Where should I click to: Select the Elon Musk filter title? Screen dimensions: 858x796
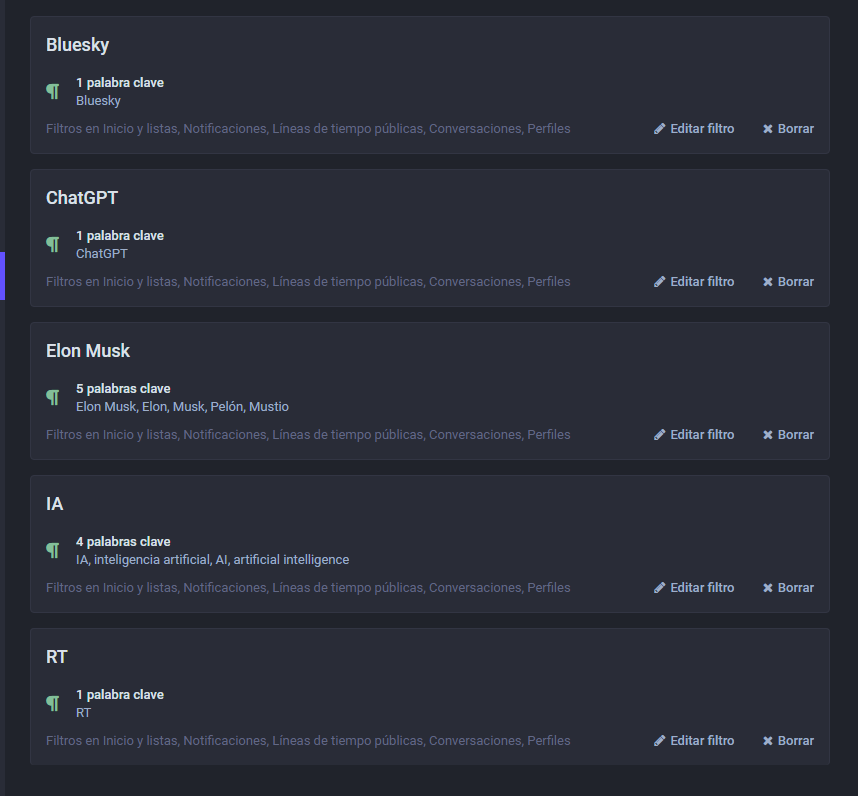click(88, 351)
